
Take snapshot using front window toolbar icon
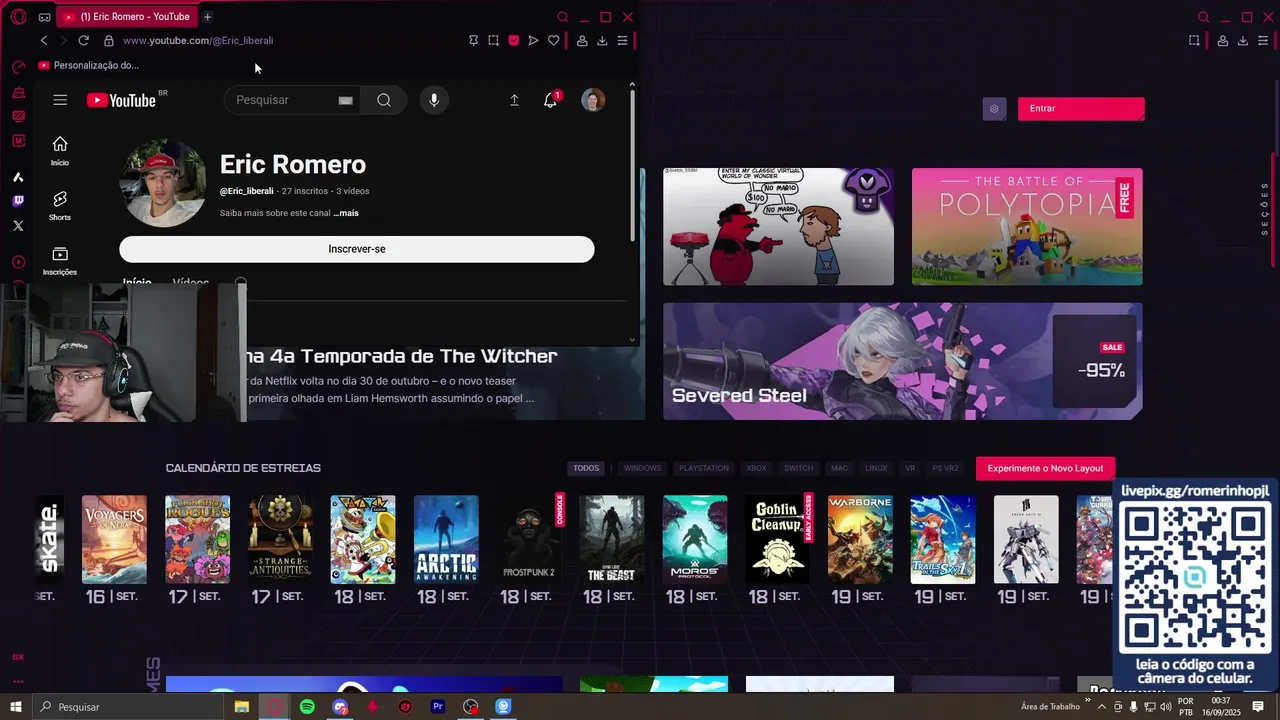[494, 41]
